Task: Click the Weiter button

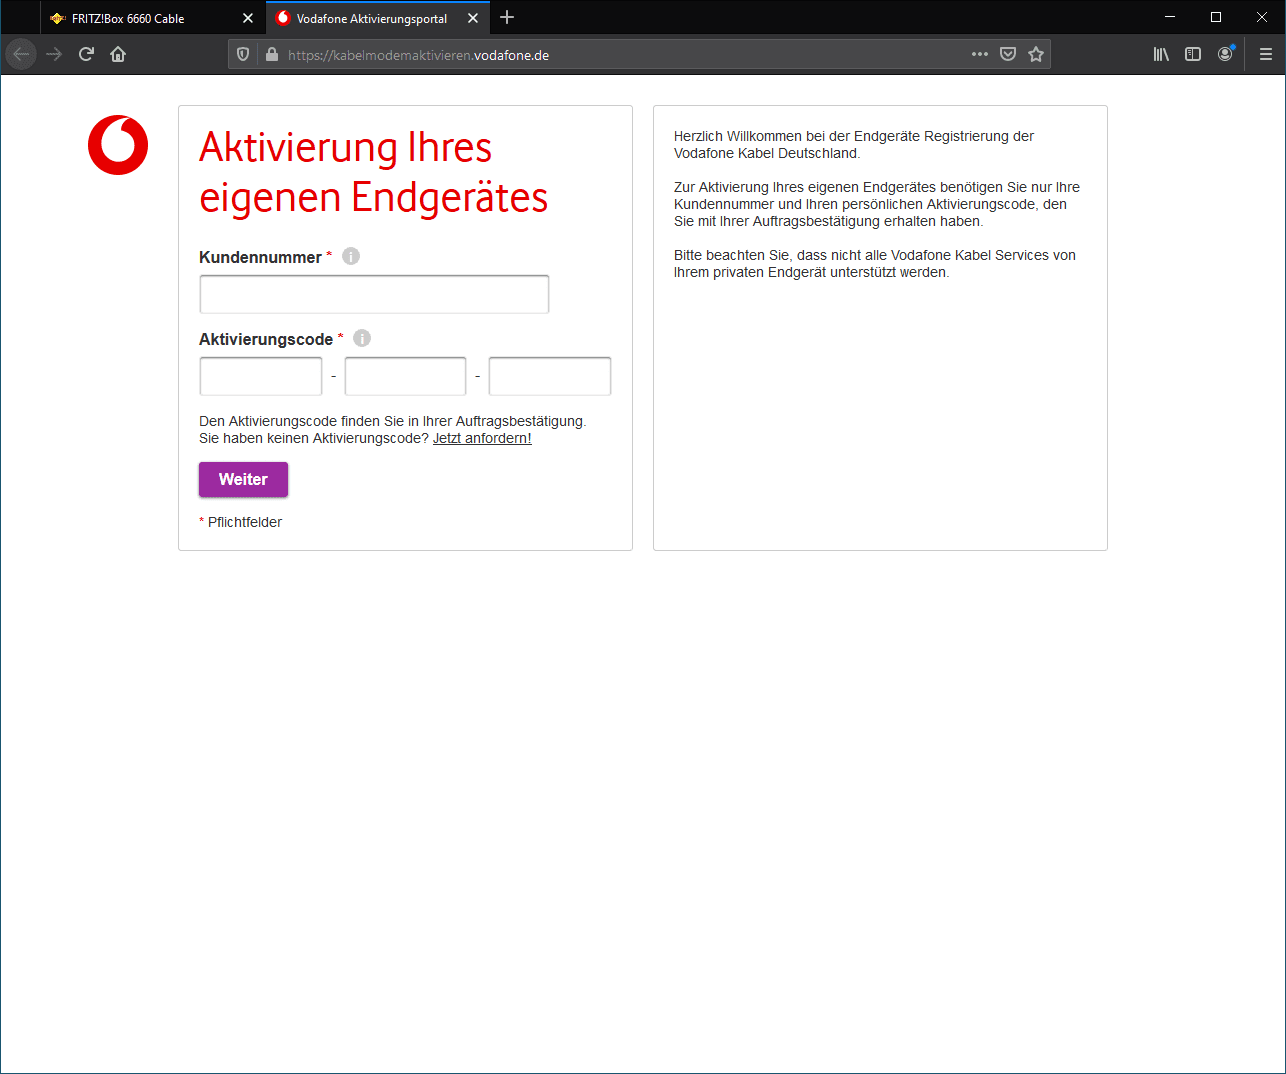Action: coord(243,479)
